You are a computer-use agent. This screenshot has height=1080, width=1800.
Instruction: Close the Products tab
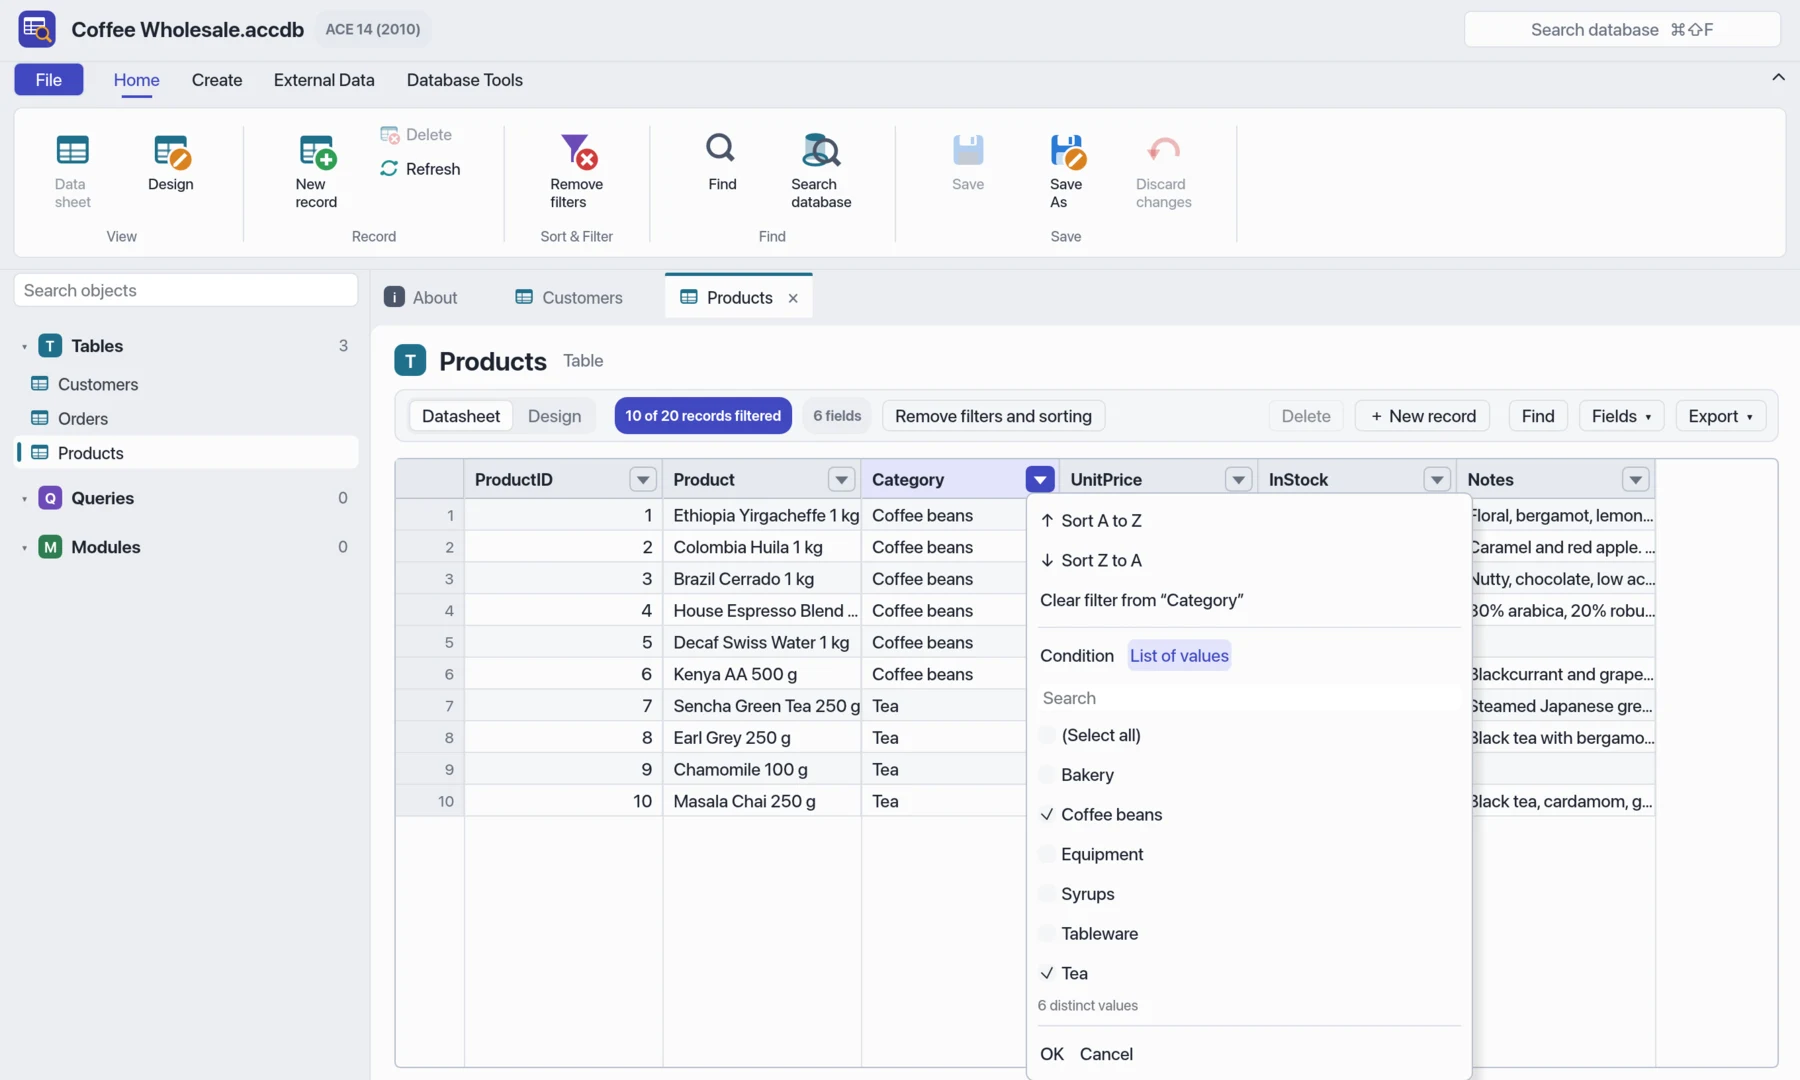(793, 298)
